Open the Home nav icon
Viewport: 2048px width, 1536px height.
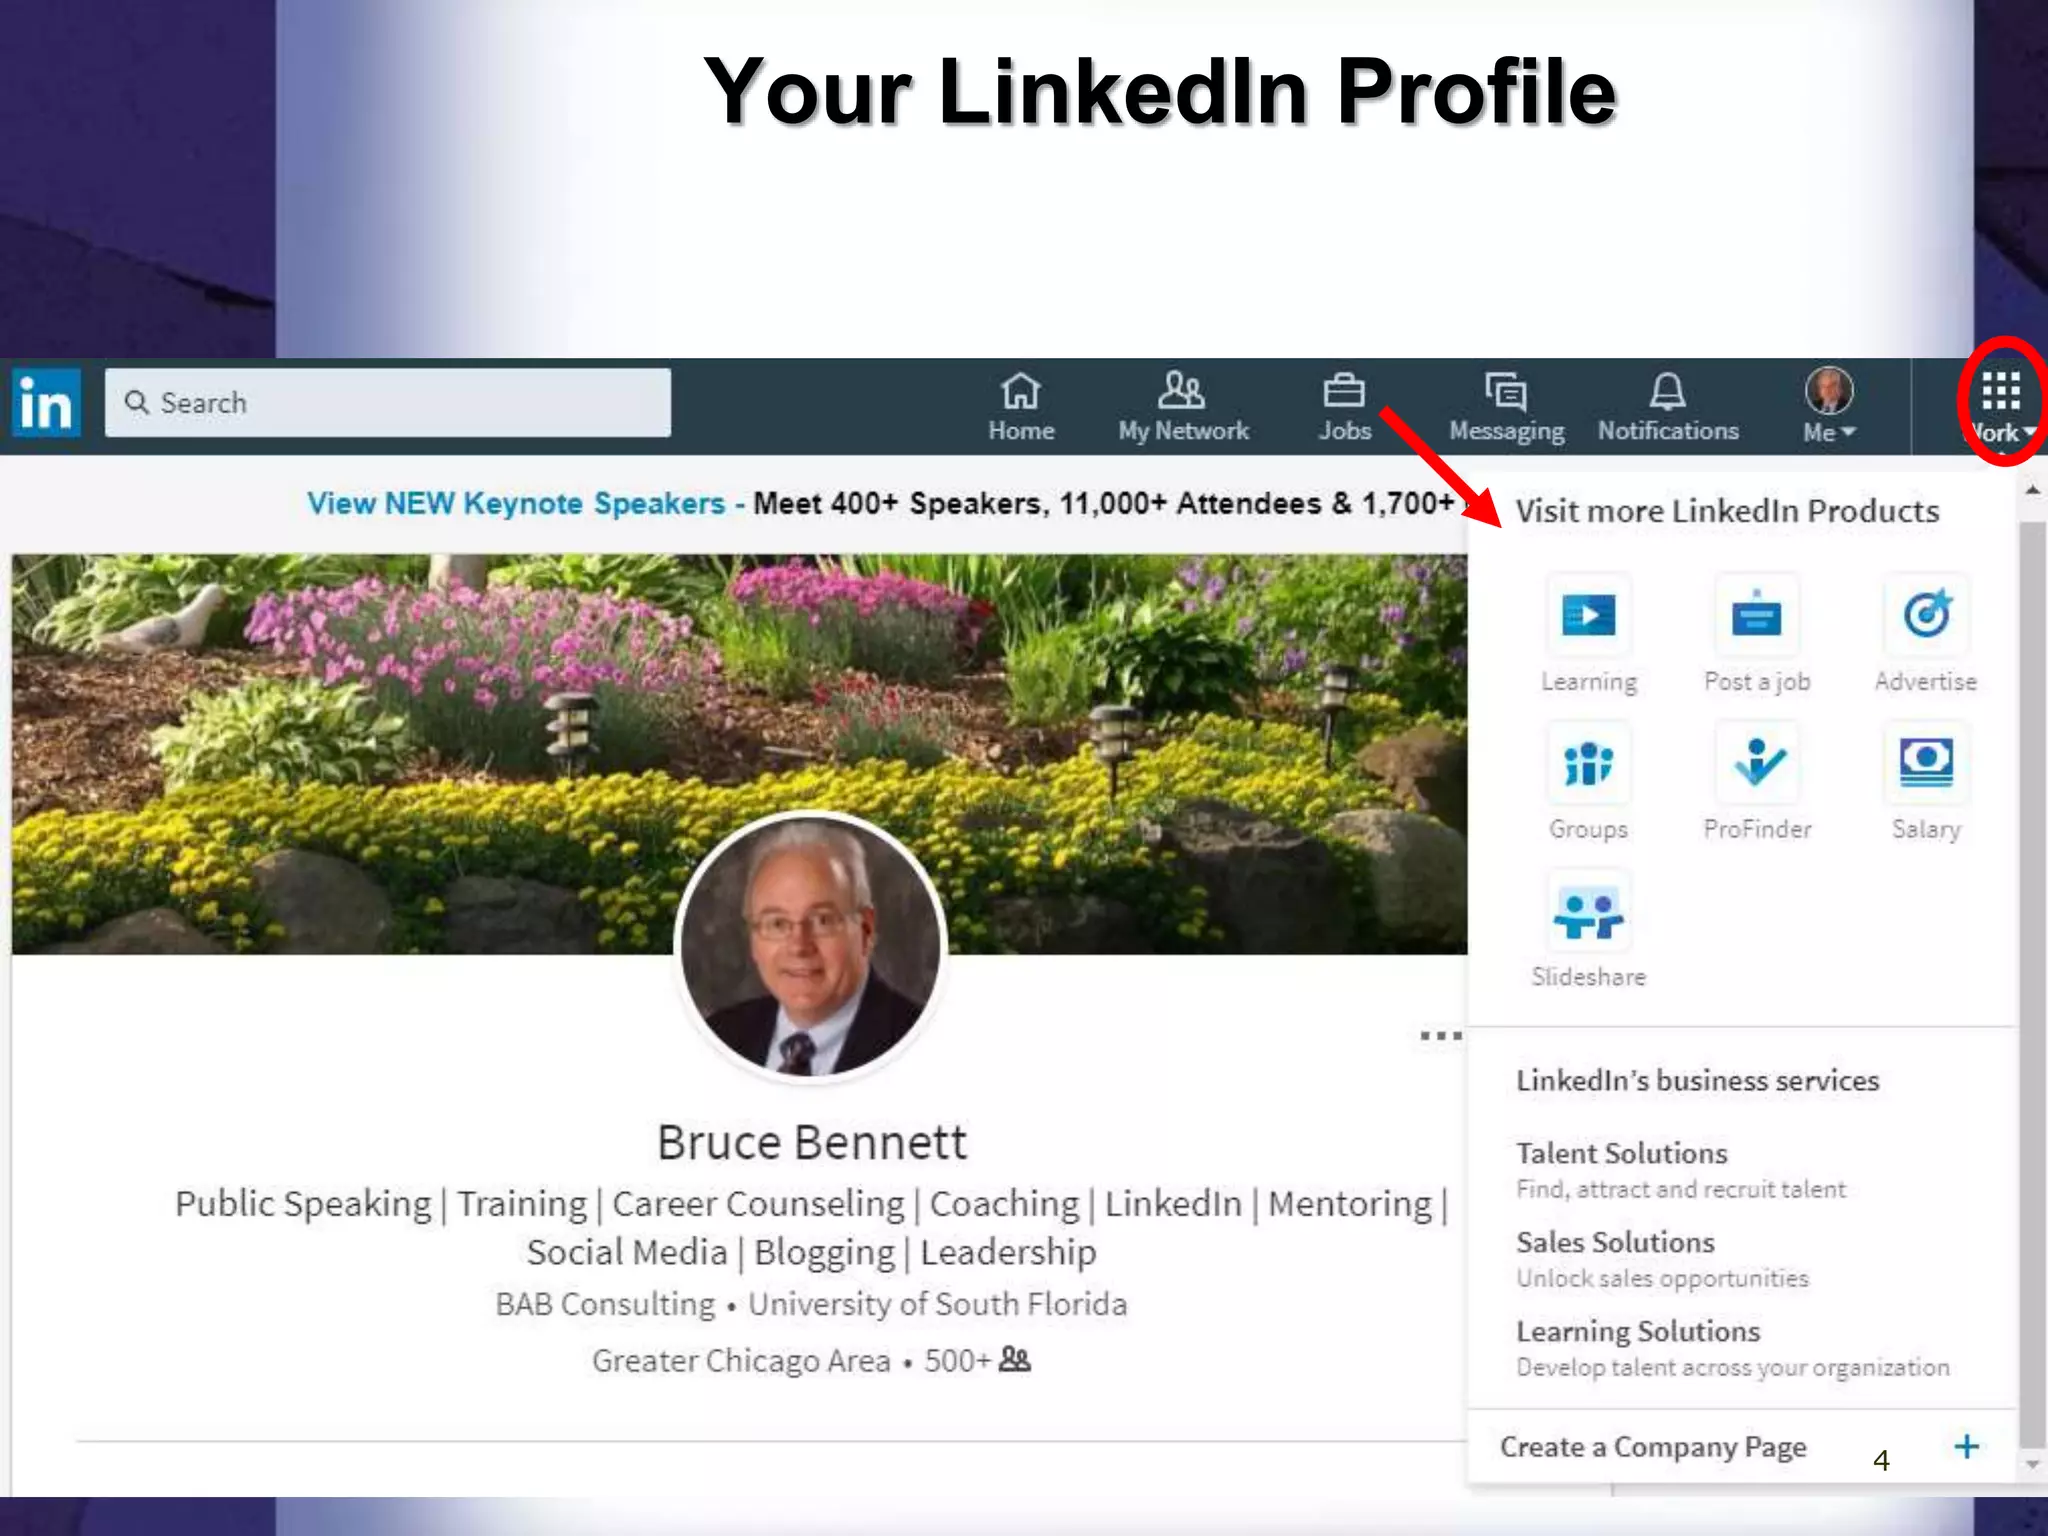coord(1021,407)
